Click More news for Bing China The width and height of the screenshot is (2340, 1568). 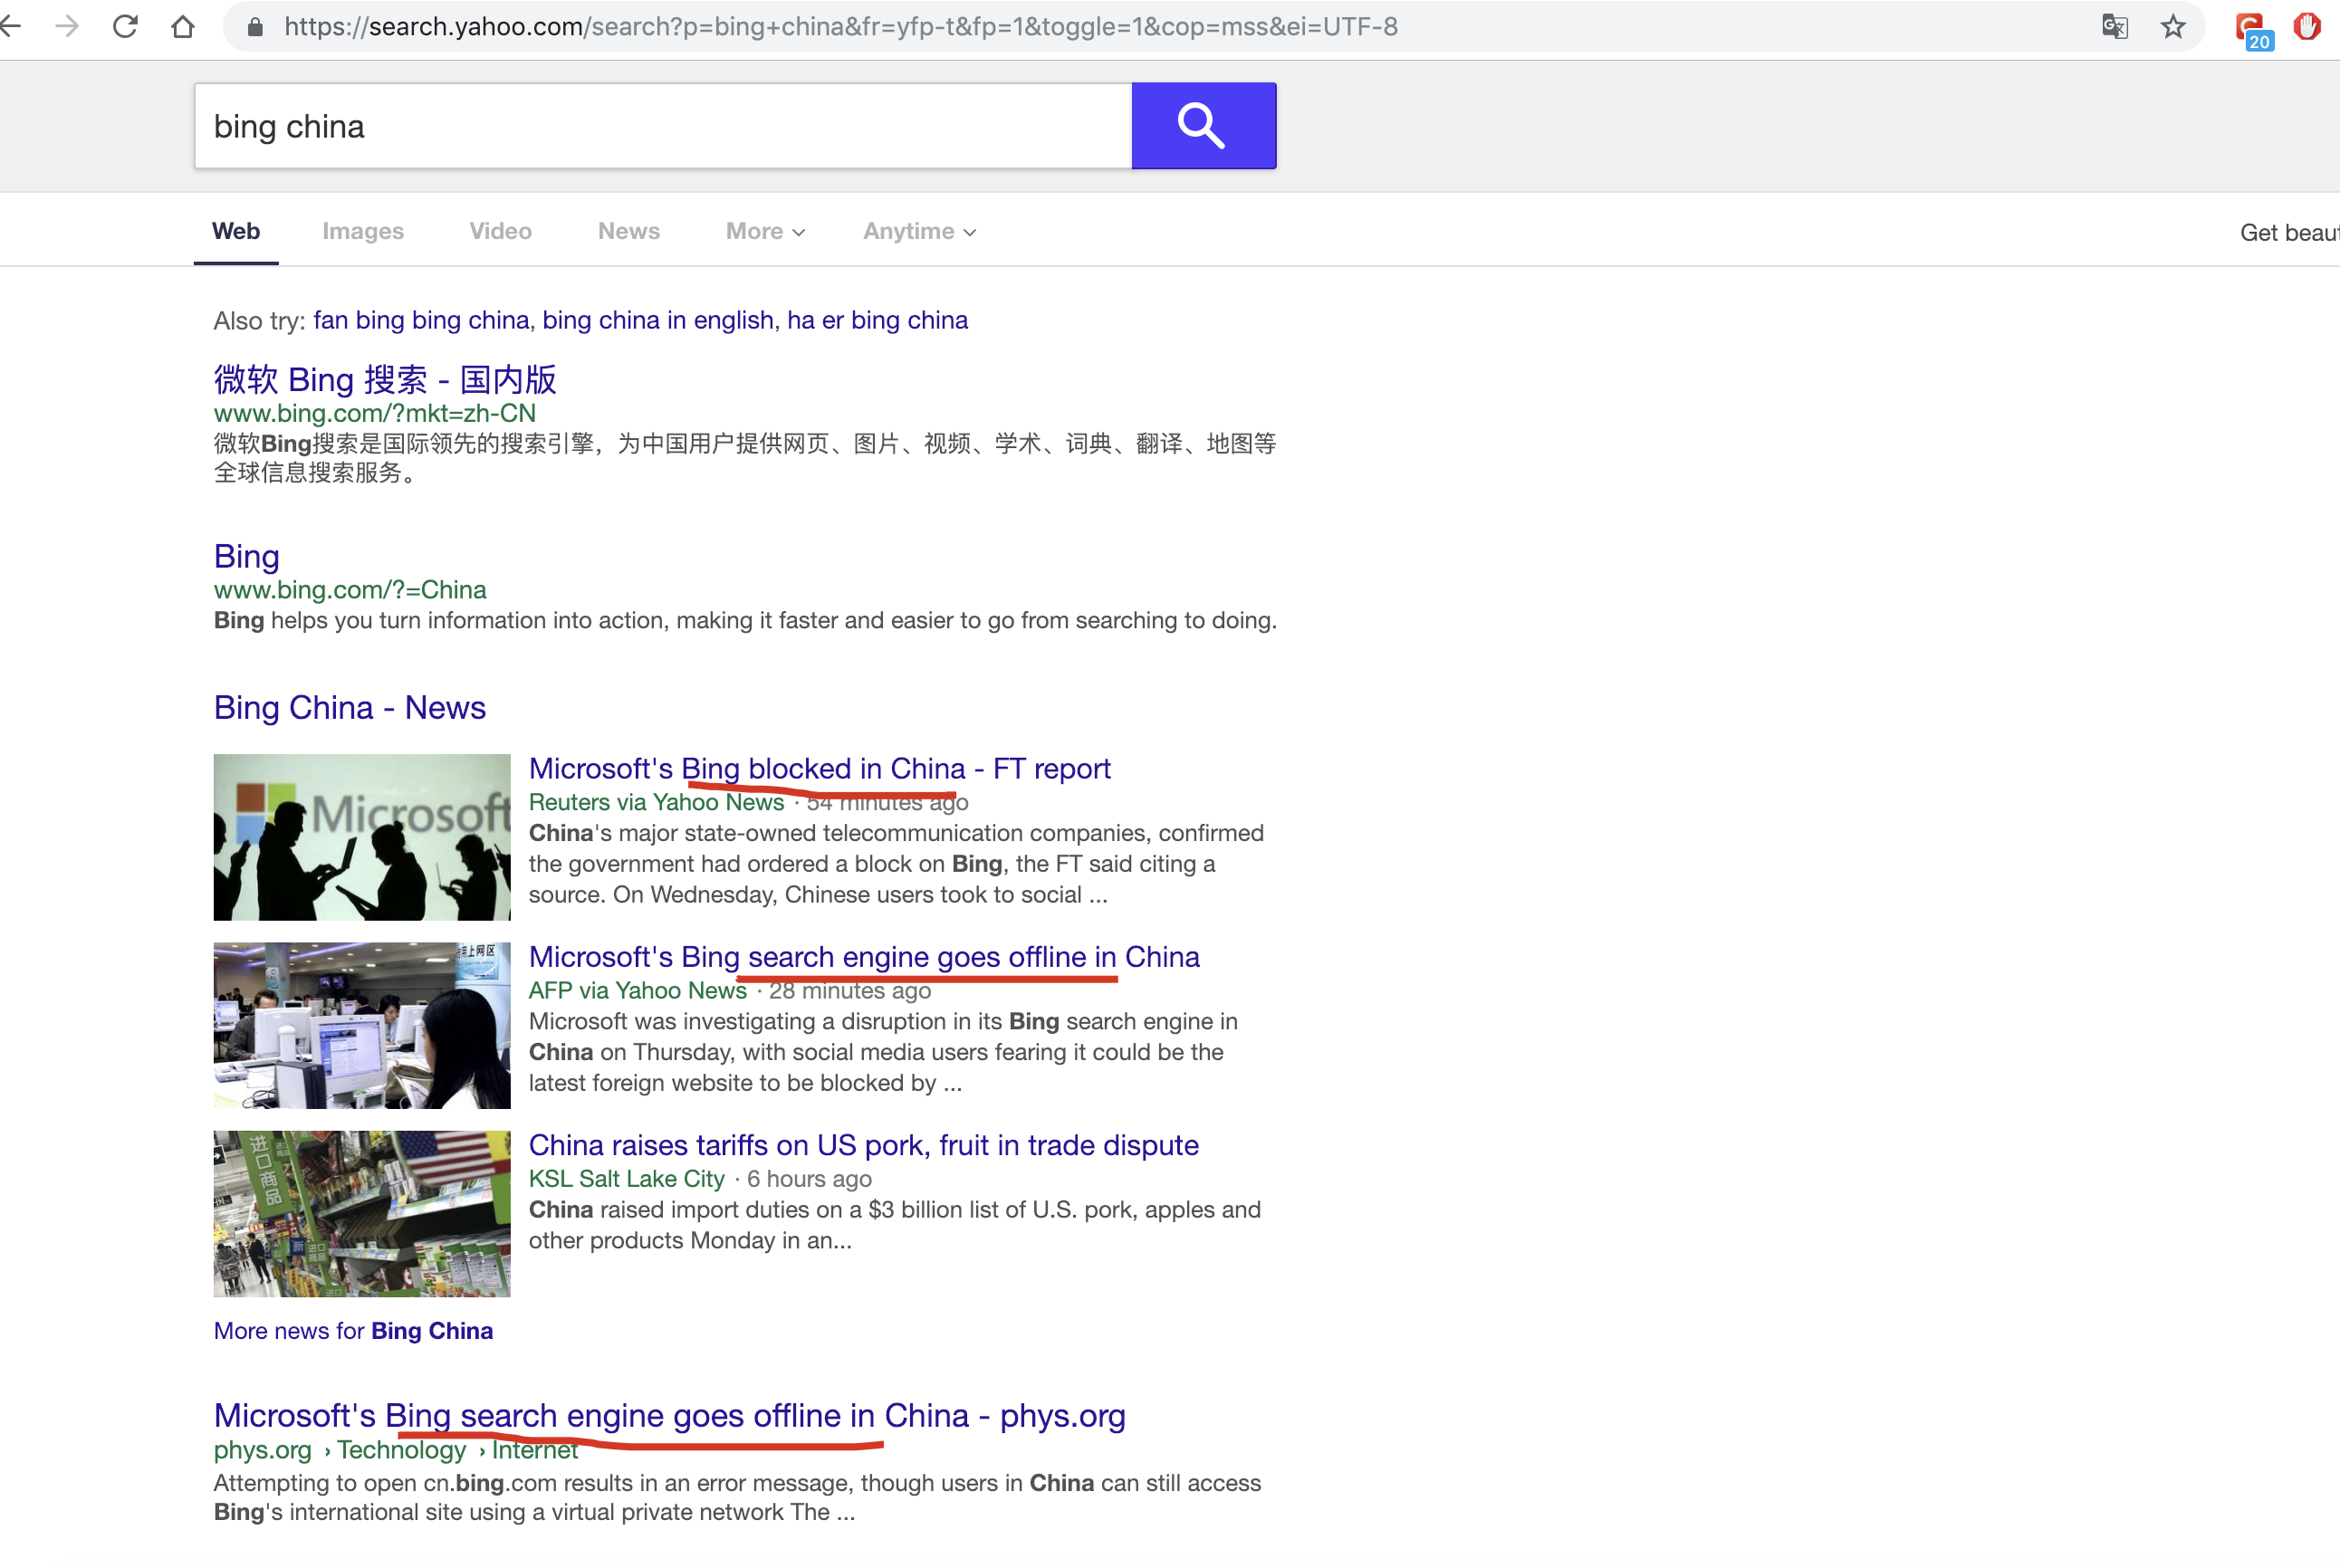pos(352,1331)
